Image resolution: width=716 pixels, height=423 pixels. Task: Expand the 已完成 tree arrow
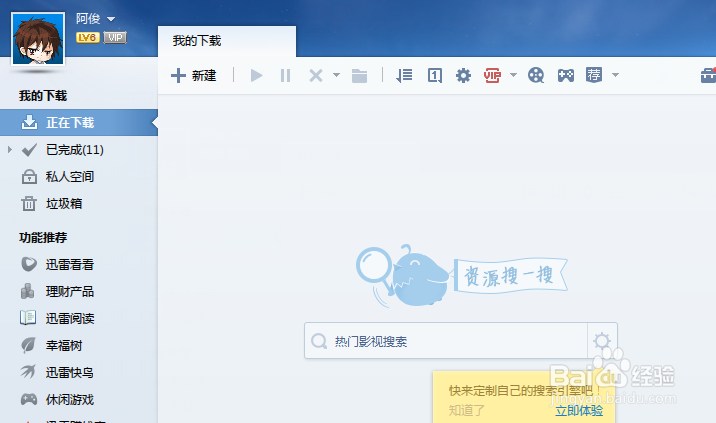coord(10,149)
